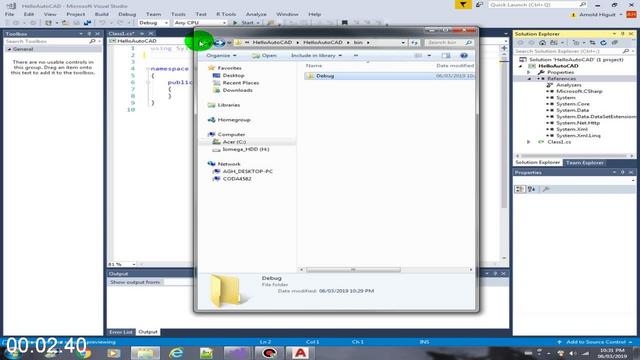Switch to the Class1.cs editor tab
640x360 pixels.
pos(121,34)
